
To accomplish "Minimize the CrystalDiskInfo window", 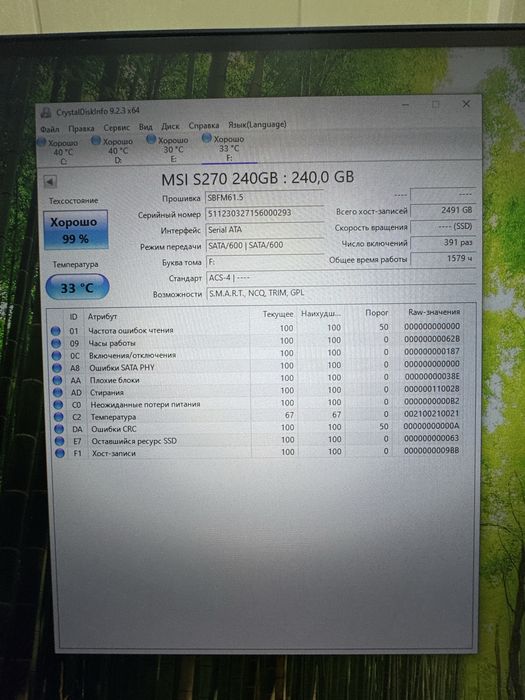I will tap(405, 105).
